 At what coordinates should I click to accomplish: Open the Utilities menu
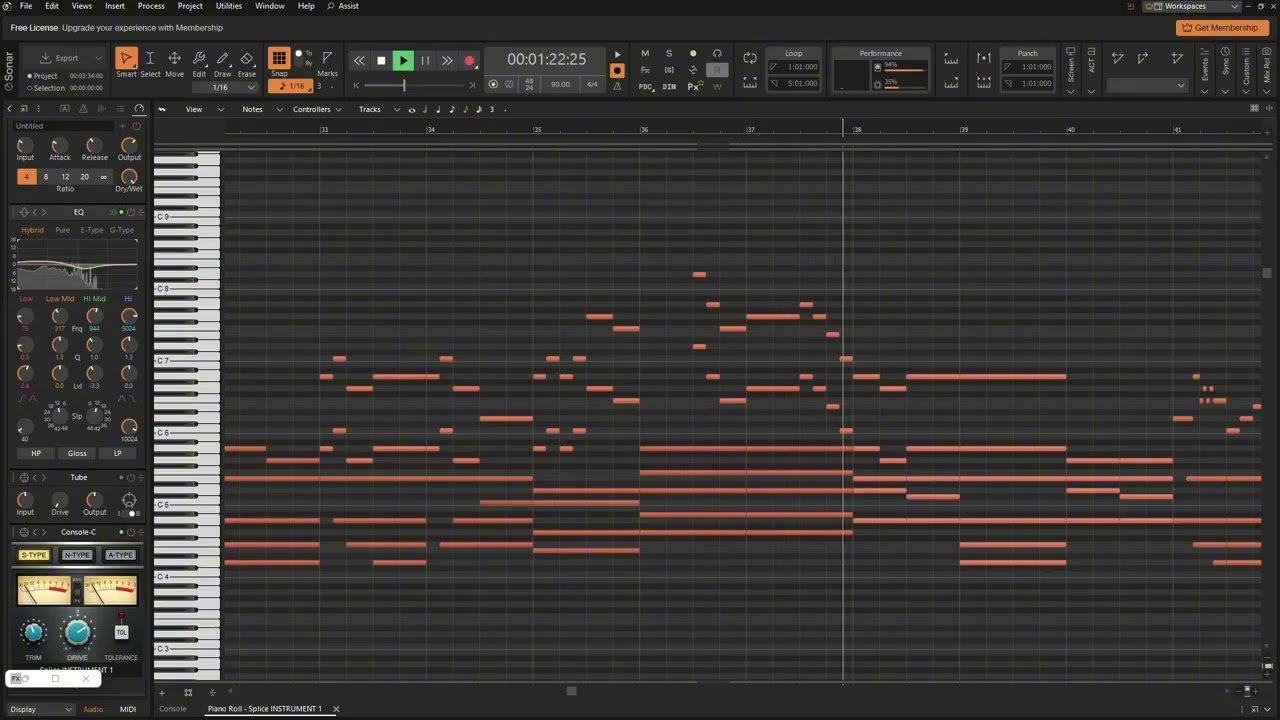click(x=229, y=6)
